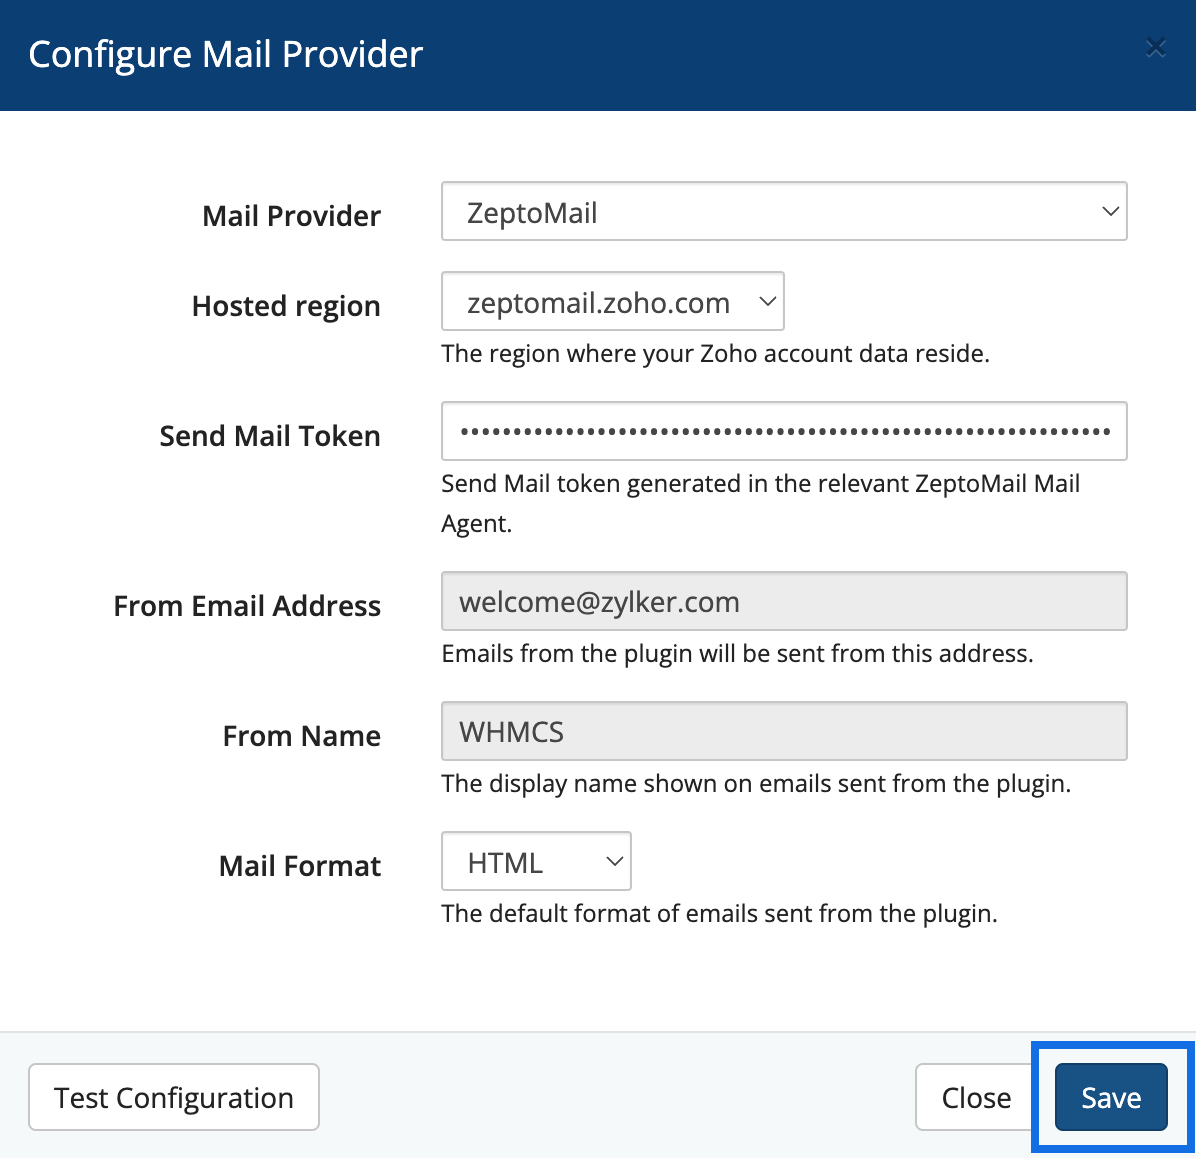The height and width of the screenshot is (1158, 1196).
Task: Expand the Hosted region dropdown
Action: coord(612,302)
